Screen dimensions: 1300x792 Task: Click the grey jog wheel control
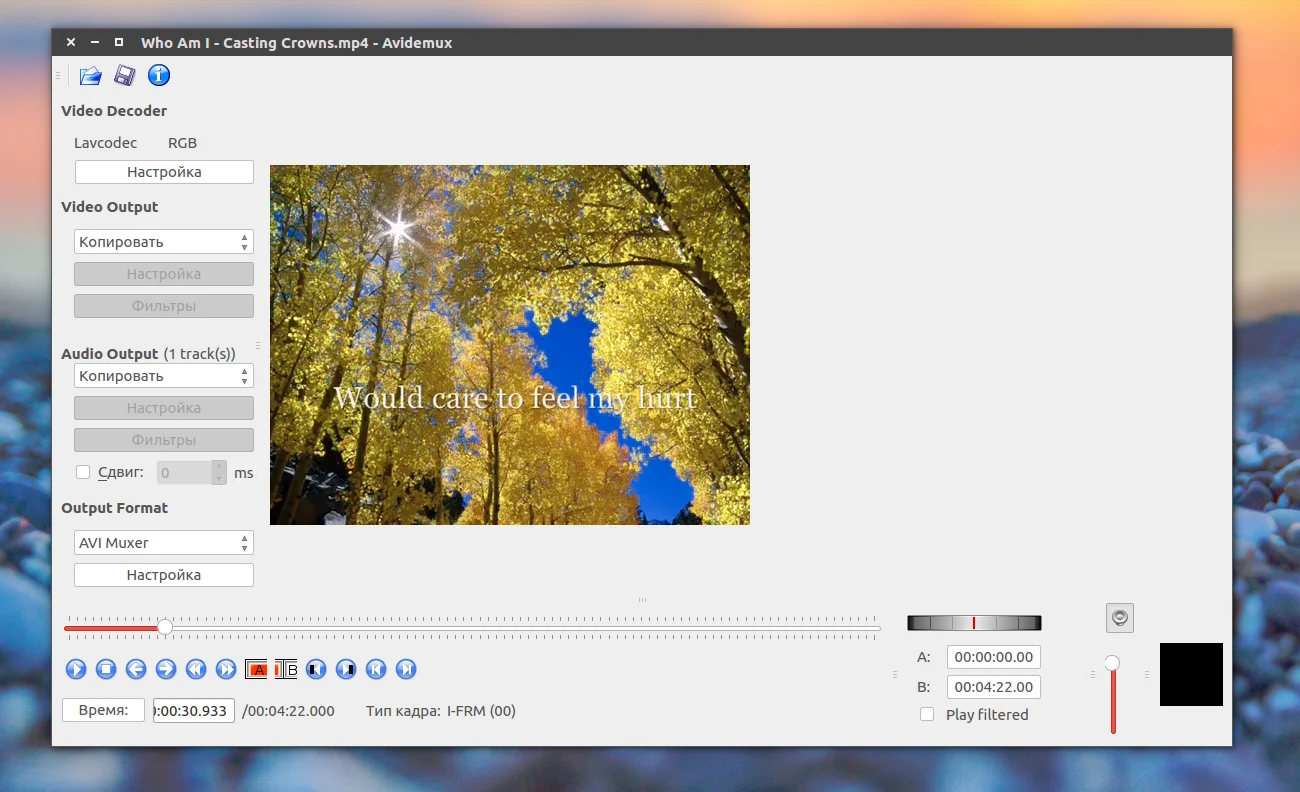[974, 623]
